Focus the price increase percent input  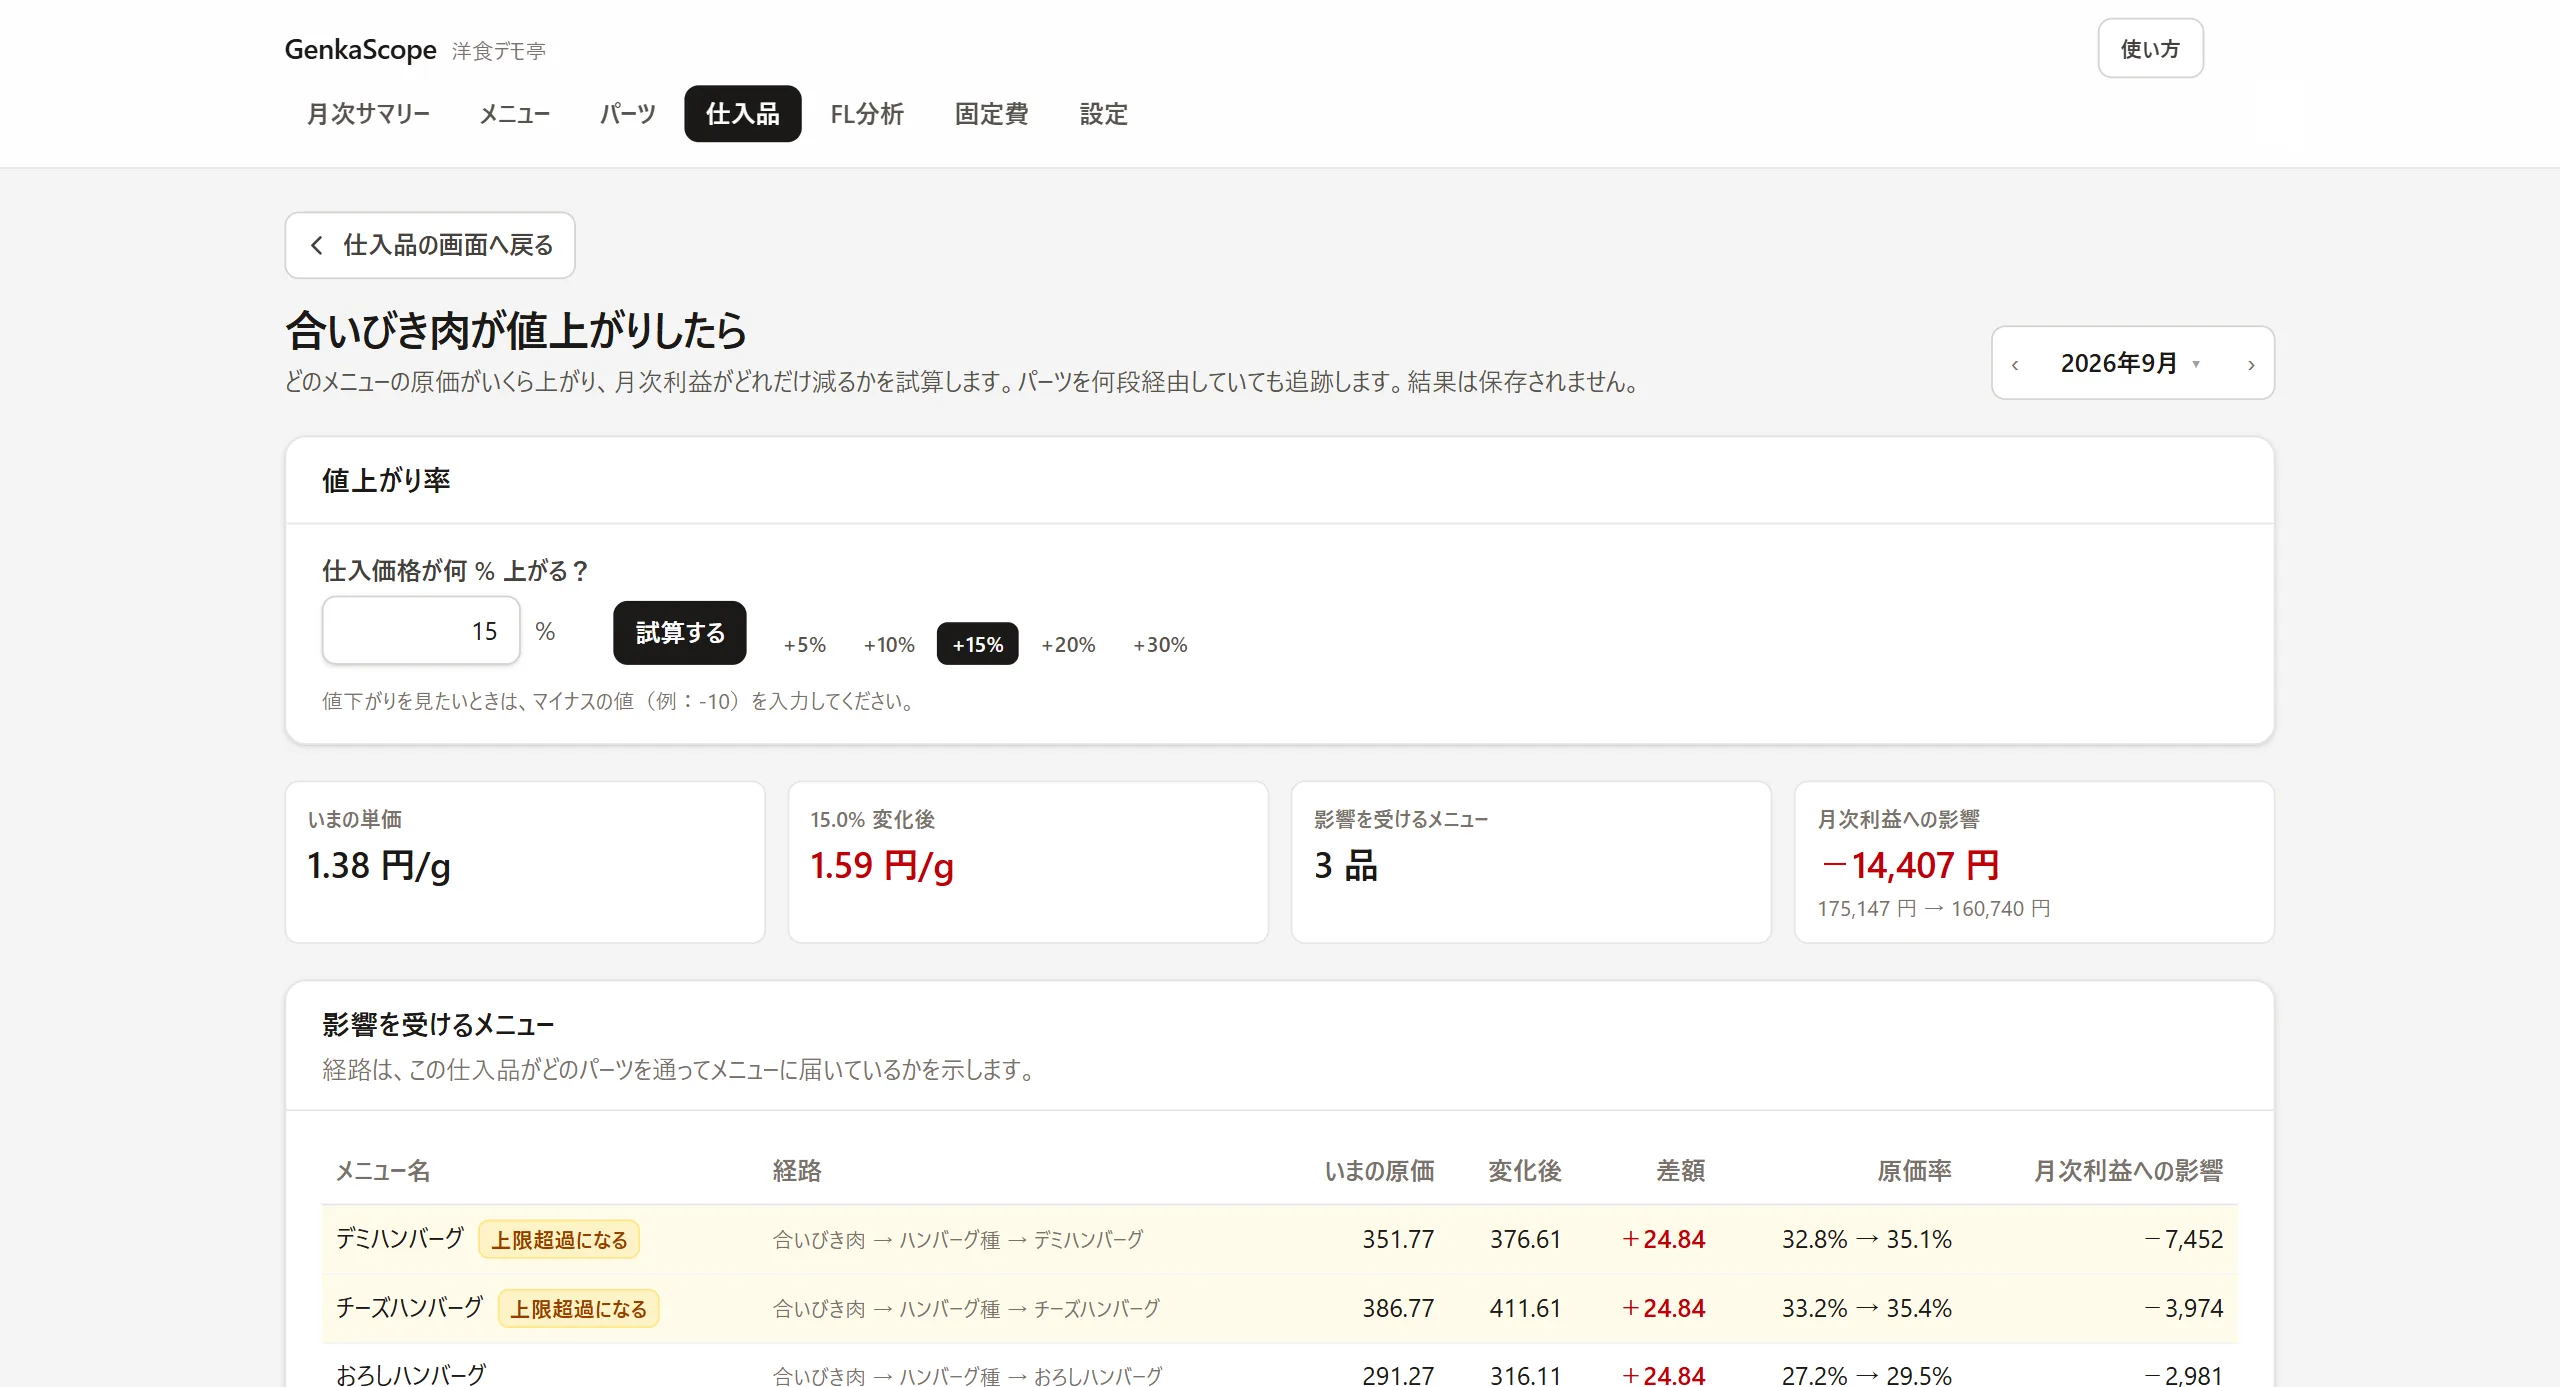pos(421,631)
